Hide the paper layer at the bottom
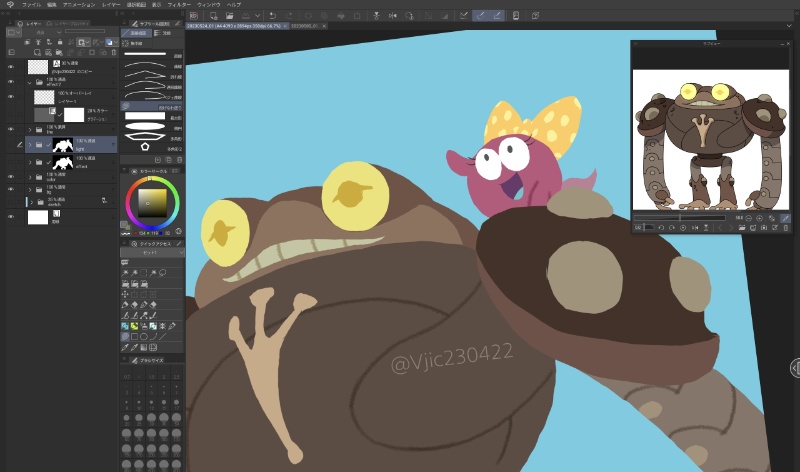 11,217
